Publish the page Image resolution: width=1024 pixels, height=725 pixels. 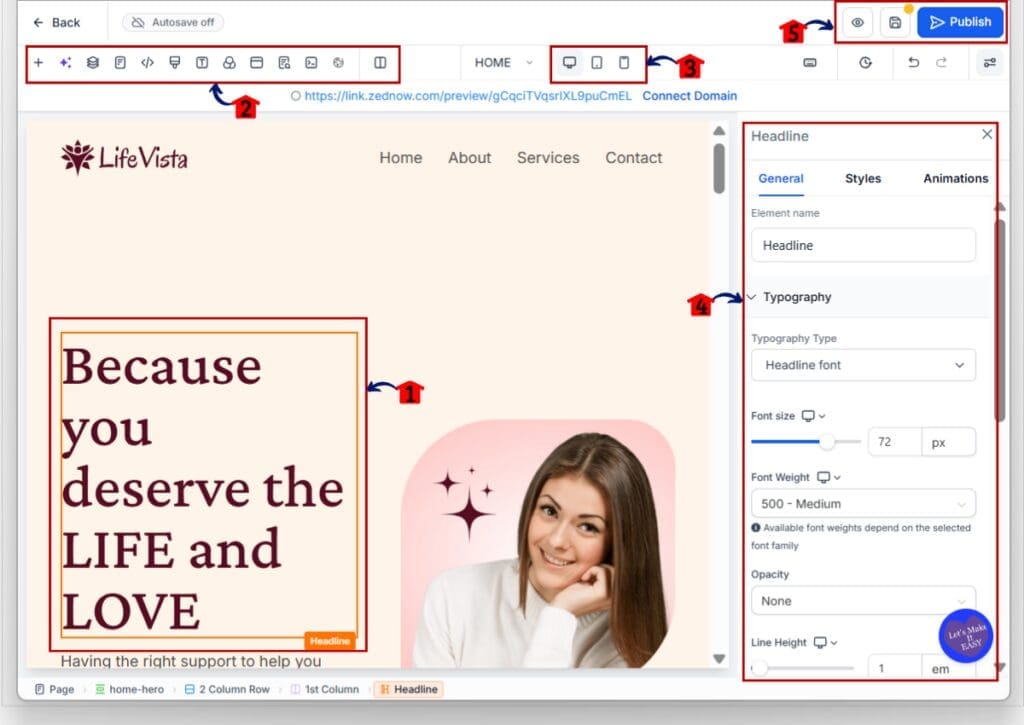pos(960,22)
